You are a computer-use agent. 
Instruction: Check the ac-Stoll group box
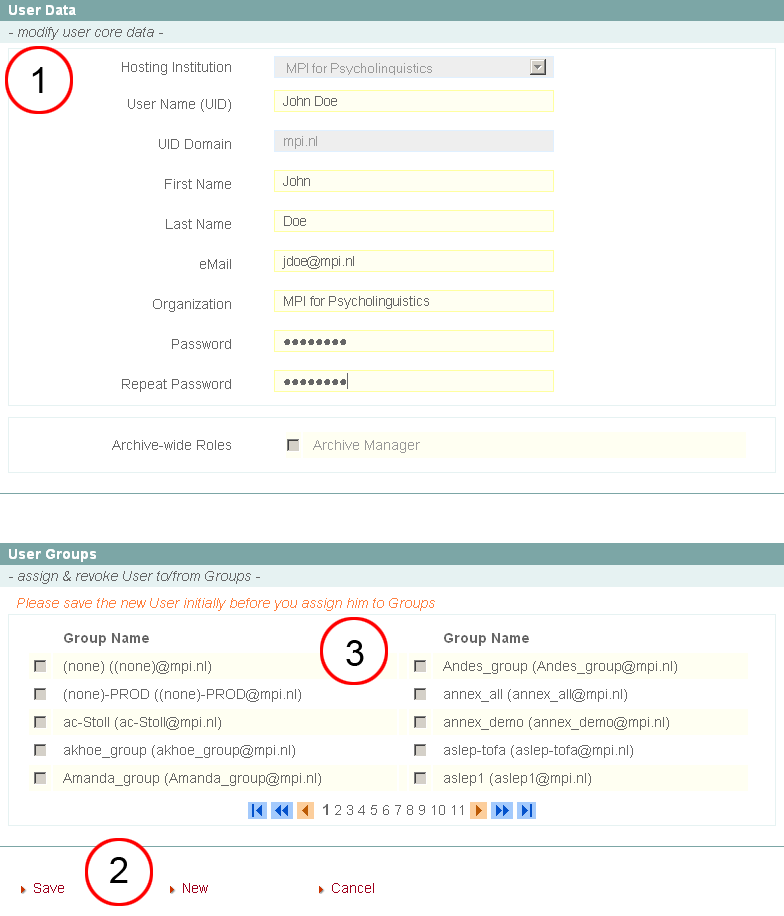40,722
